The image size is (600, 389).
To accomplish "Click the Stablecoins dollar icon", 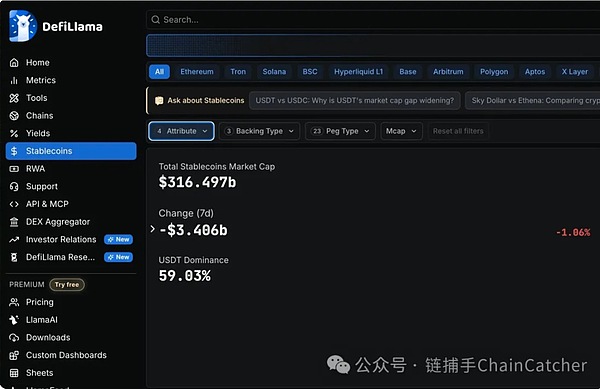I will coord(14,151).
